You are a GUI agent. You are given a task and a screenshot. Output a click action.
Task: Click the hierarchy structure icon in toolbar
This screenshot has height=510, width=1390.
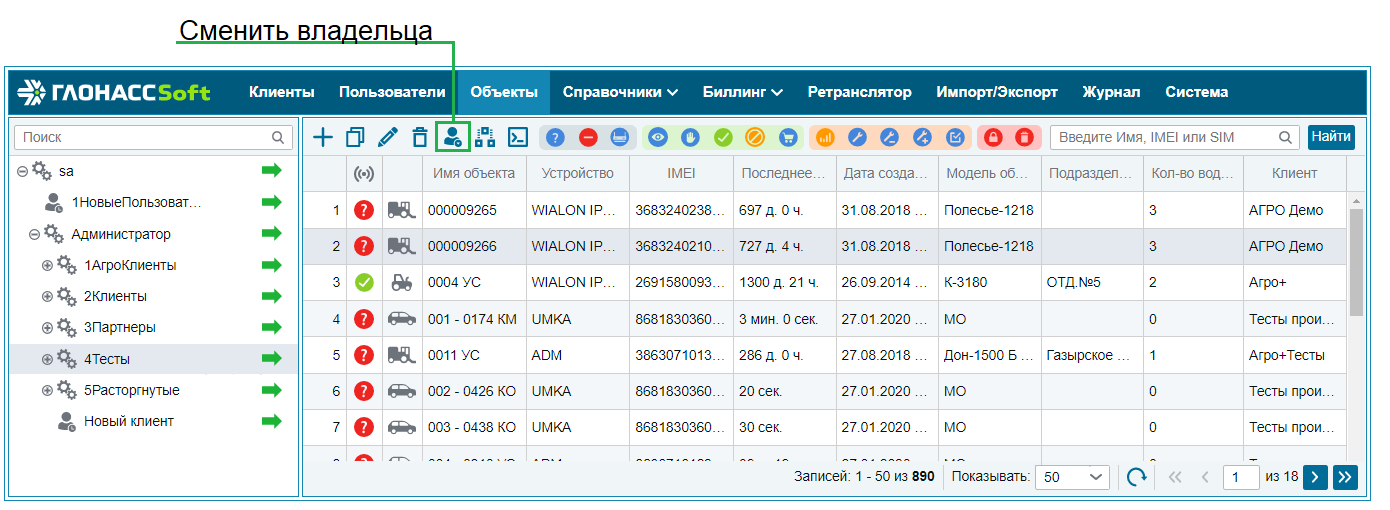tap(486, 138)
